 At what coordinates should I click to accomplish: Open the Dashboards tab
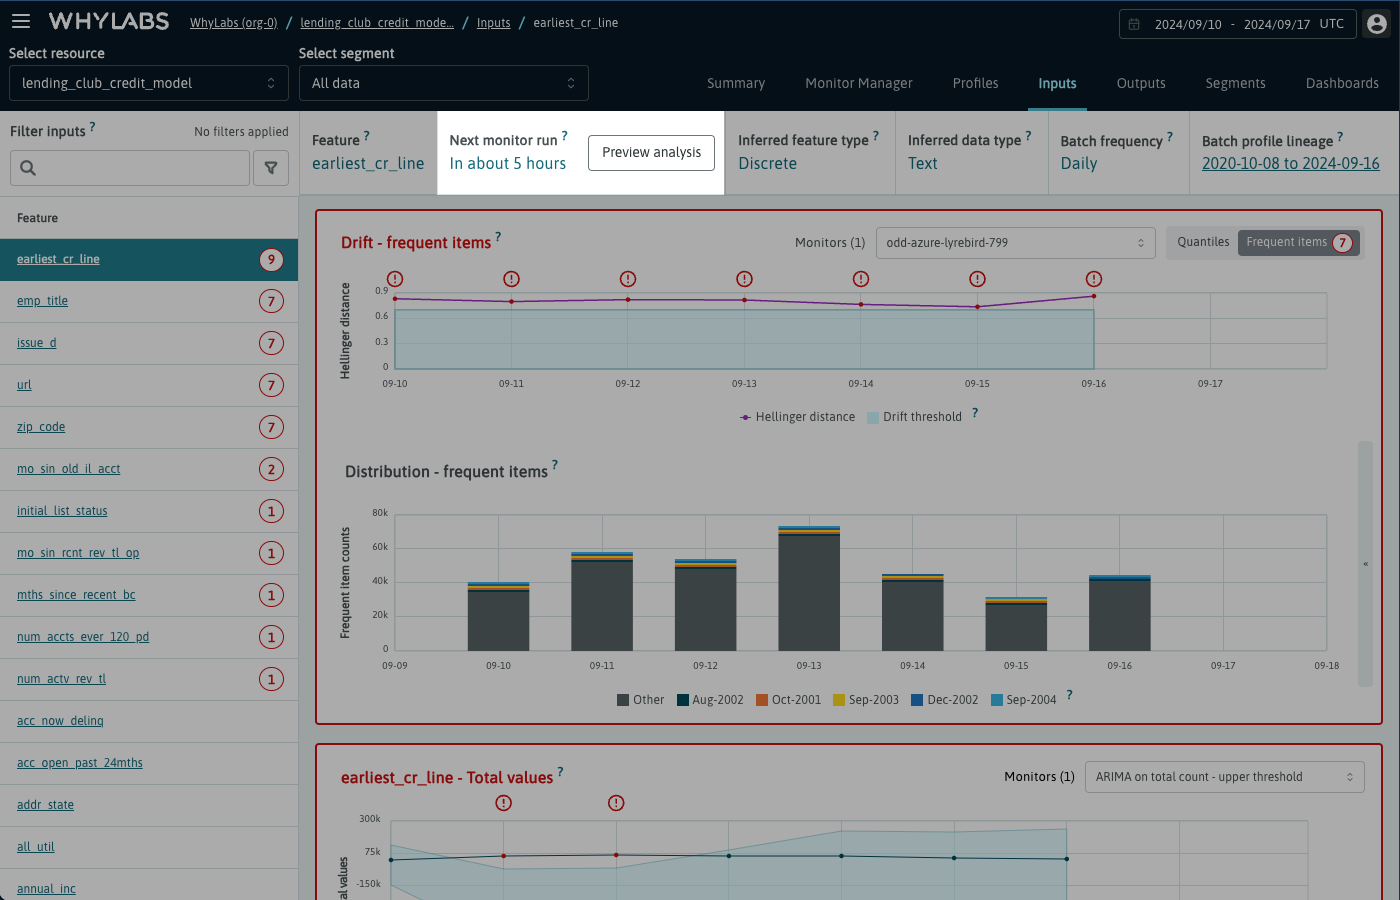pyautogui.click(x=1342, y=83)
